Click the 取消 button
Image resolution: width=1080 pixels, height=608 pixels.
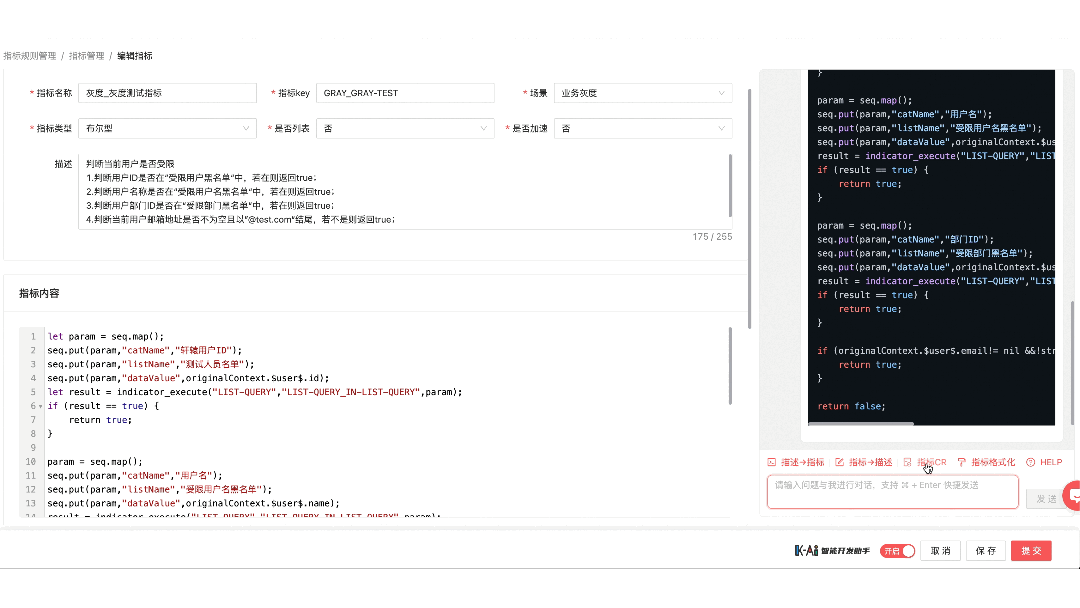coord(940,551)
